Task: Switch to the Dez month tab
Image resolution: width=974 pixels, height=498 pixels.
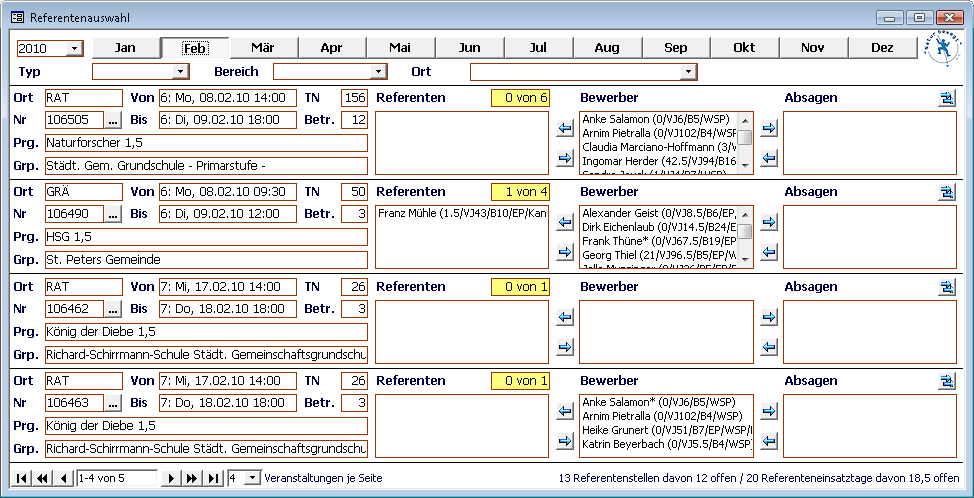Action: pyautogui.click(x=882, y=48)
